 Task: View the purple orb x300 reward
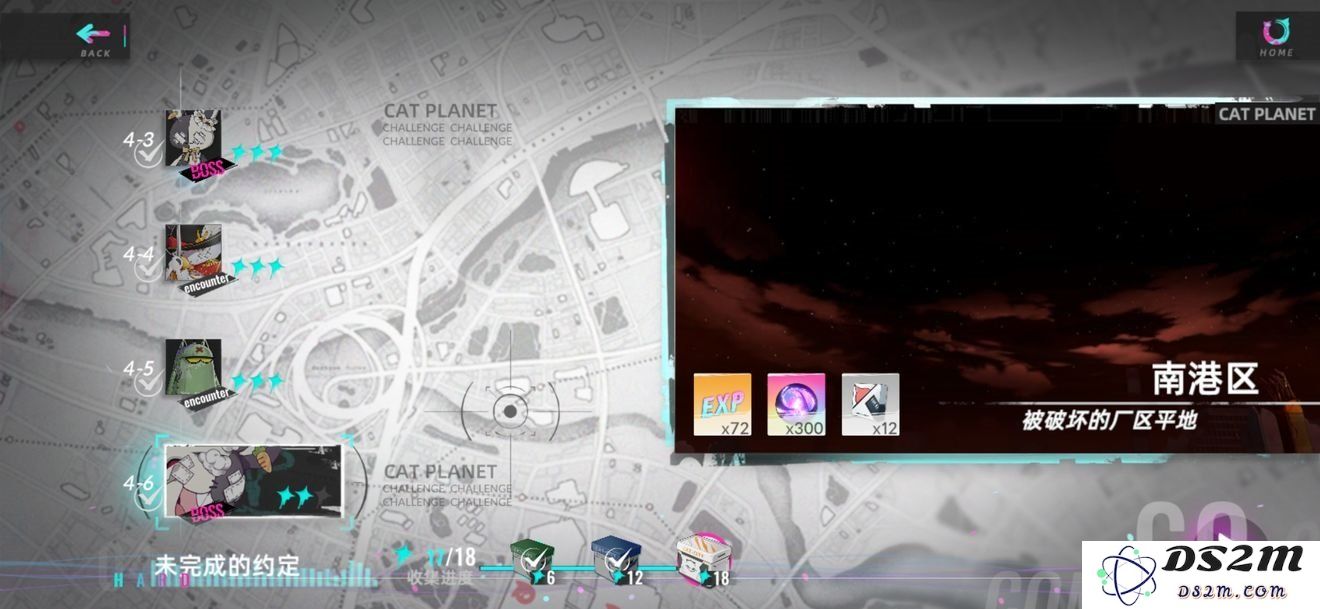click(x=796, y=404)
